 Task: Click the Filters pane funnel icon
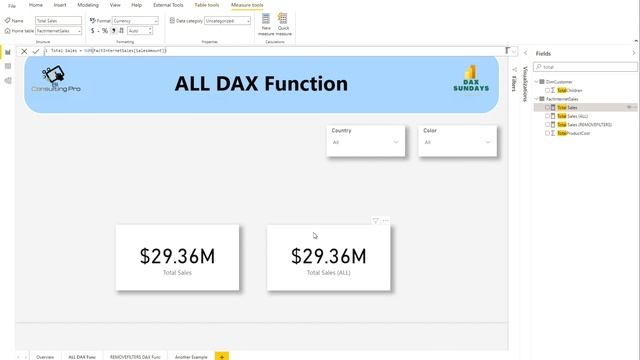click(x=514, y=70)
